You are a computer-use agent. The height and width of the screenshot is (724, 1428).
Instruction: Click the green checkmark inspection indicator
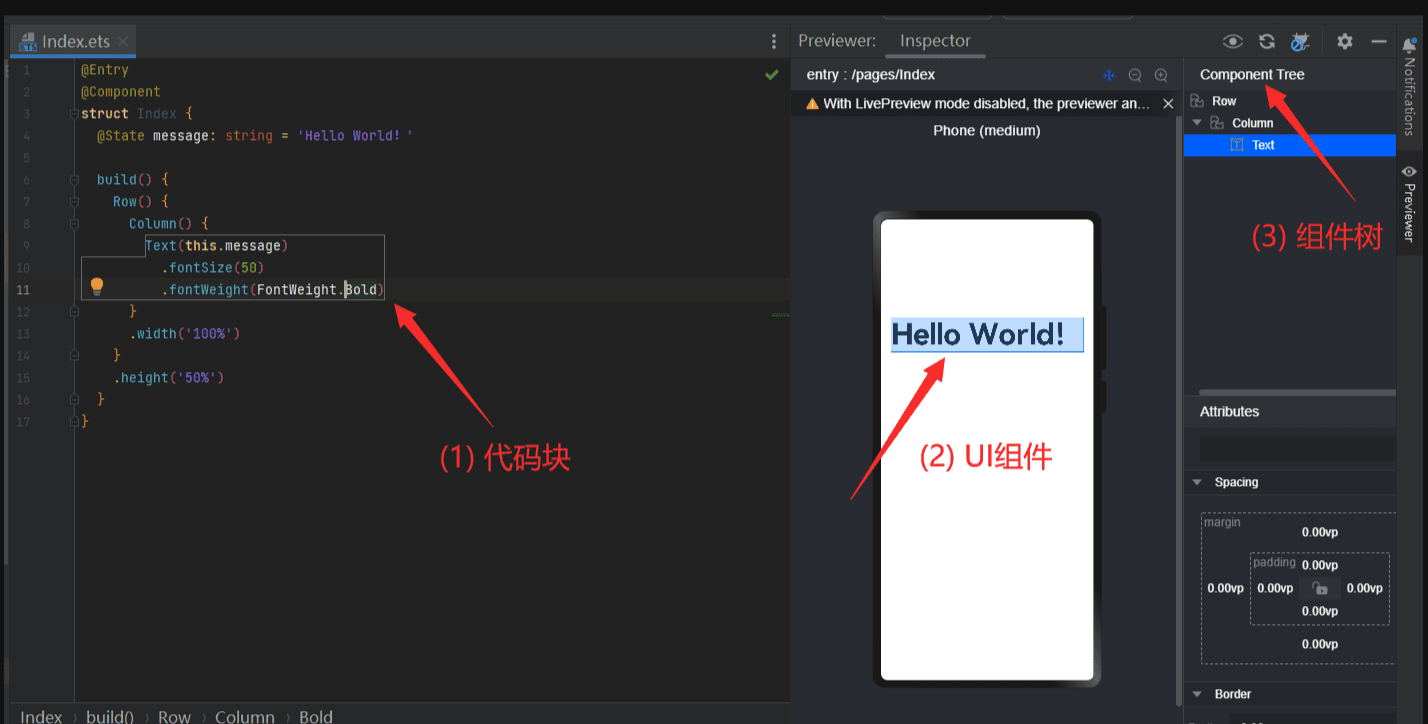tap(772, 75)
